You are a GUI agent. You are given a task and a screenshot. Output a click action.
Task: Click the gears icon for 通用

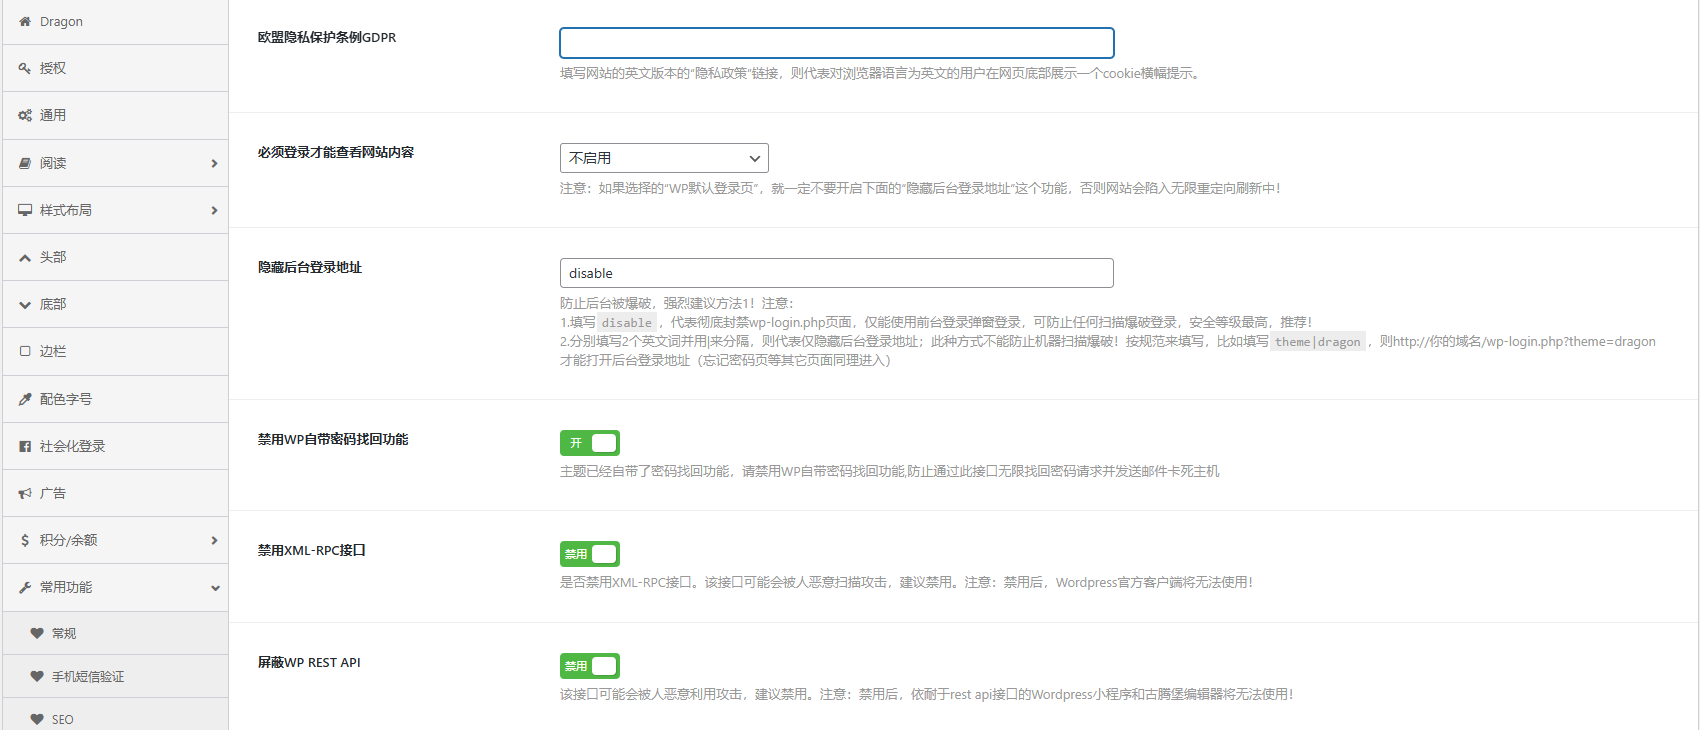(25, 115)
